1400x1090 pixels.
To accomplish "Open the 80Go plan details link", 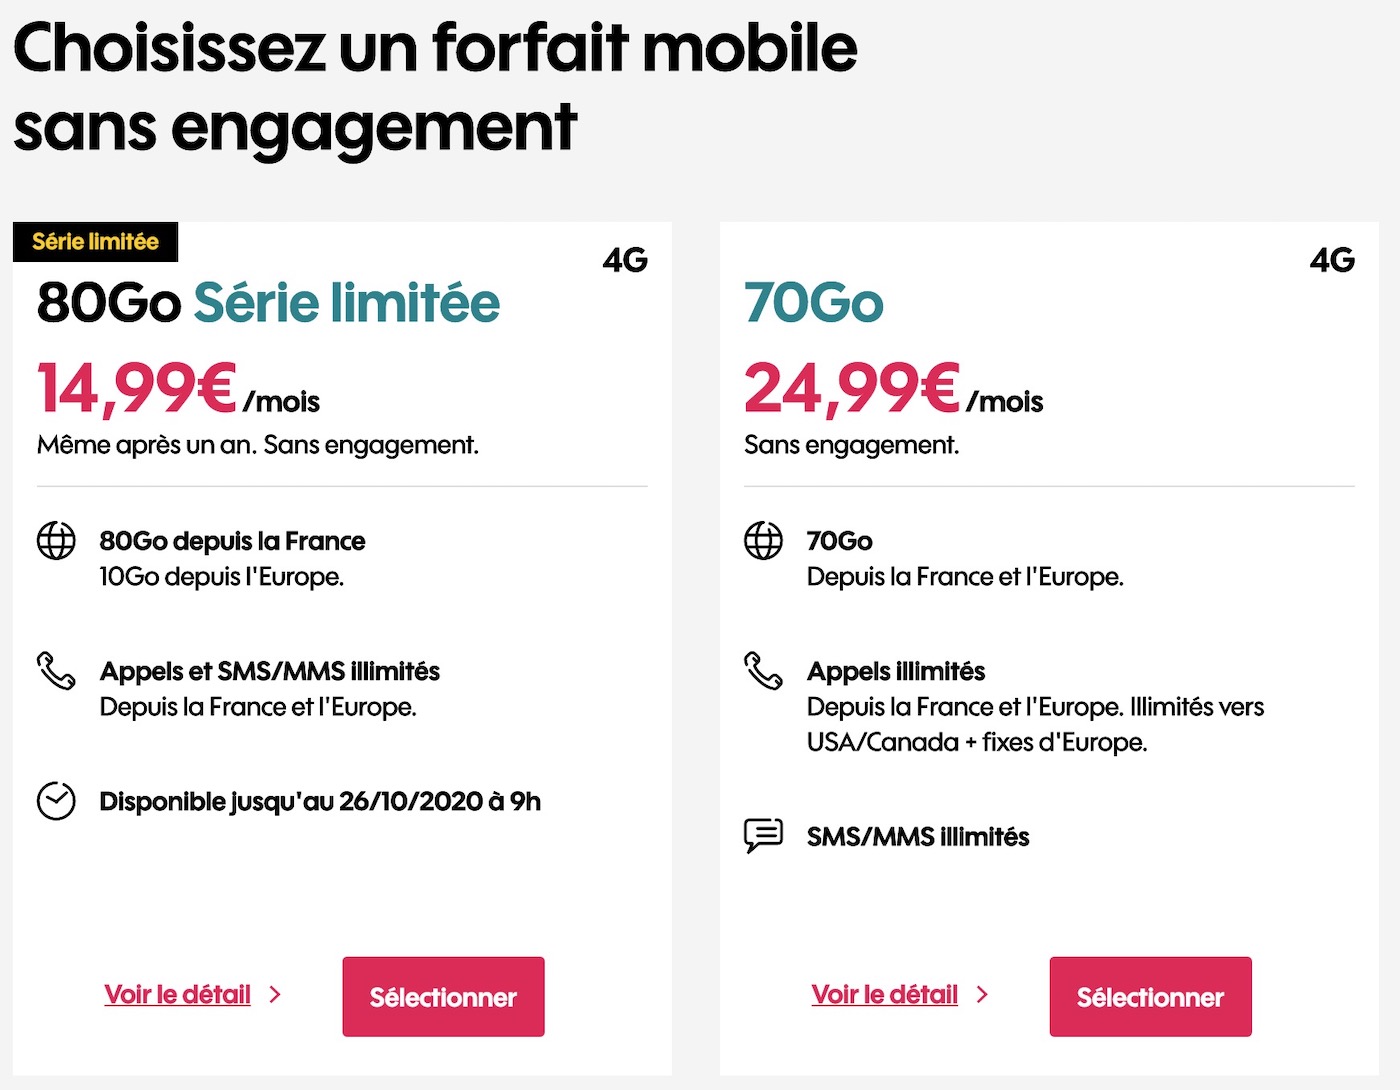I will pos(176,995).
